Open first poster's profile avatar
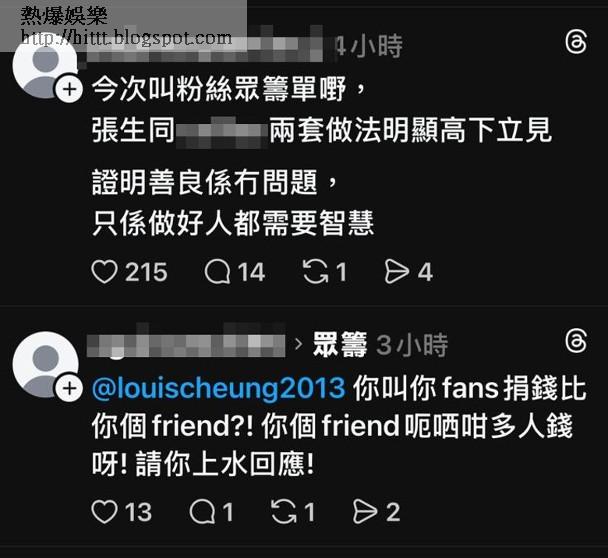 pyautogui.click(x=45, y=65)
